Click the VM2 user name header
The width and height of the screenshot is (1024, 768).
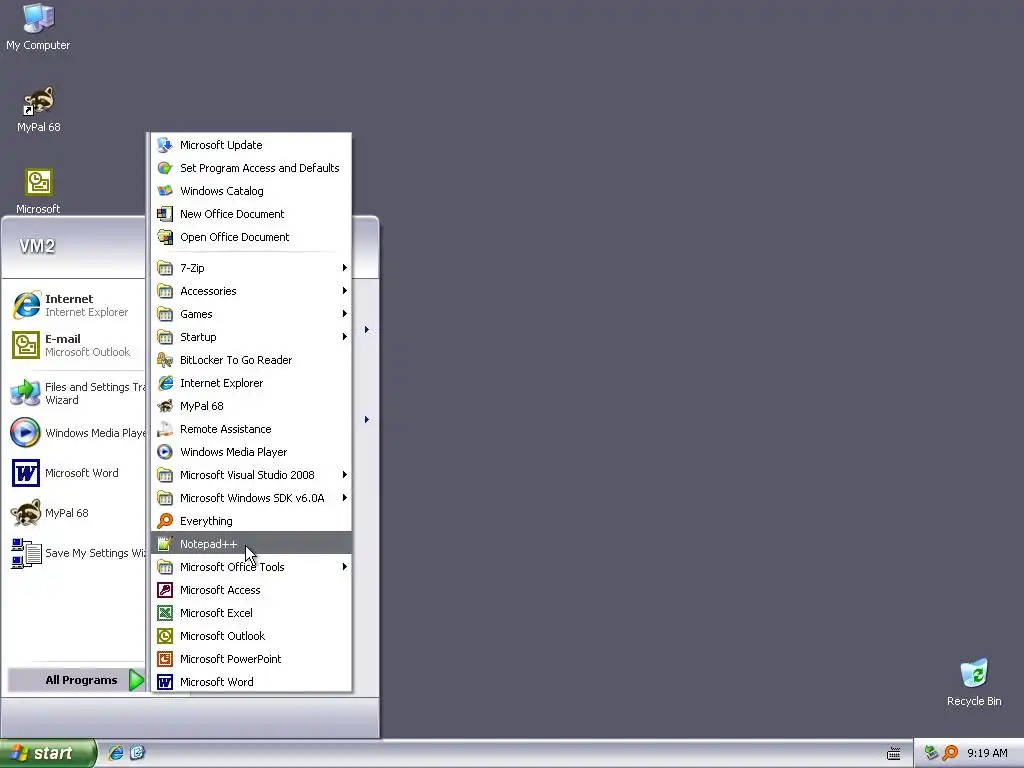[37, 246]
